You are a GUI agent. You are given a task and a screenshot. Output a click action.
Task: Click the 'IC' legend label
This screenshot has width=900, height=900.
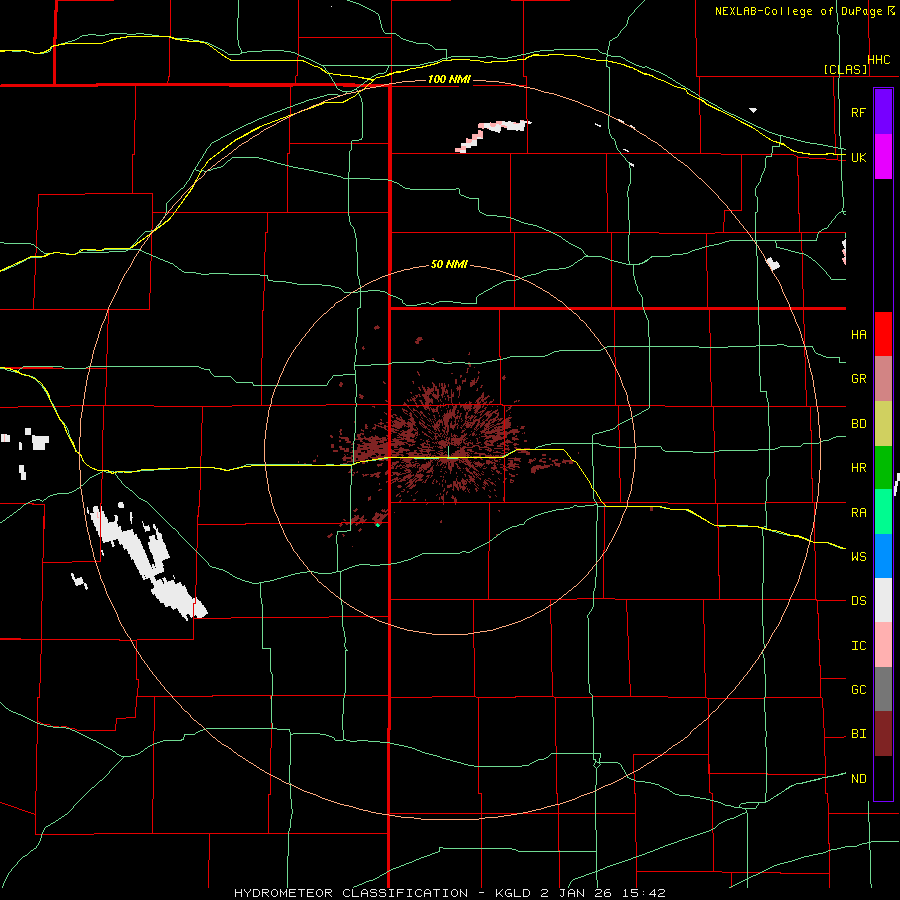tap(858, 646)
